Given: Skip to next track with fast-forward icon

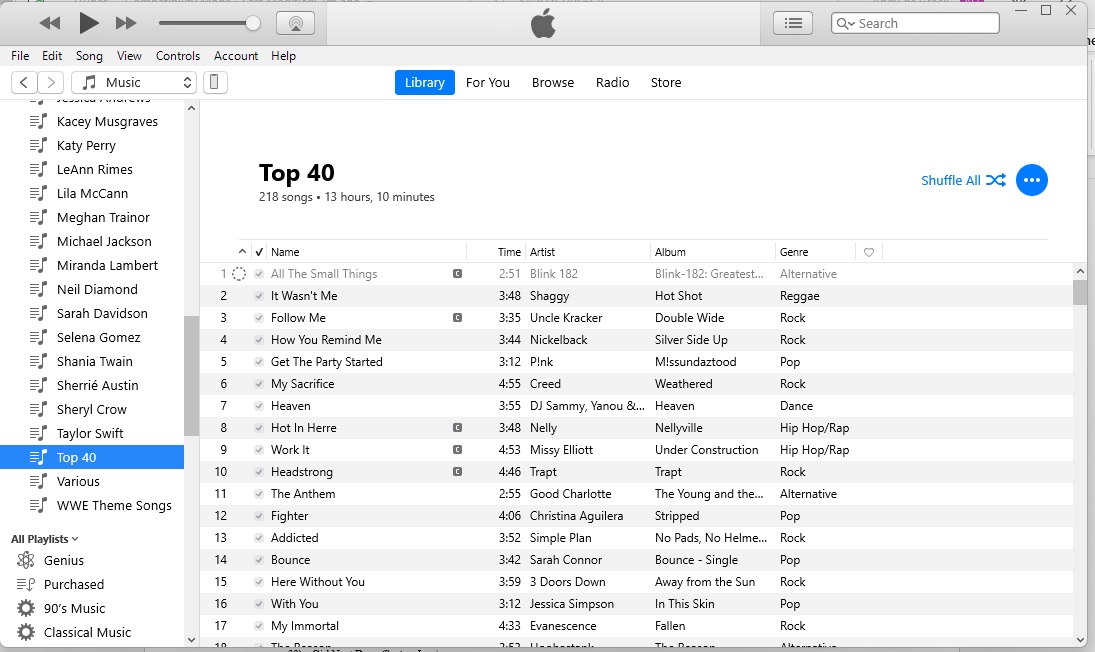Looking at the screenshot, I should pyautogui.click(x=123, y=22).
